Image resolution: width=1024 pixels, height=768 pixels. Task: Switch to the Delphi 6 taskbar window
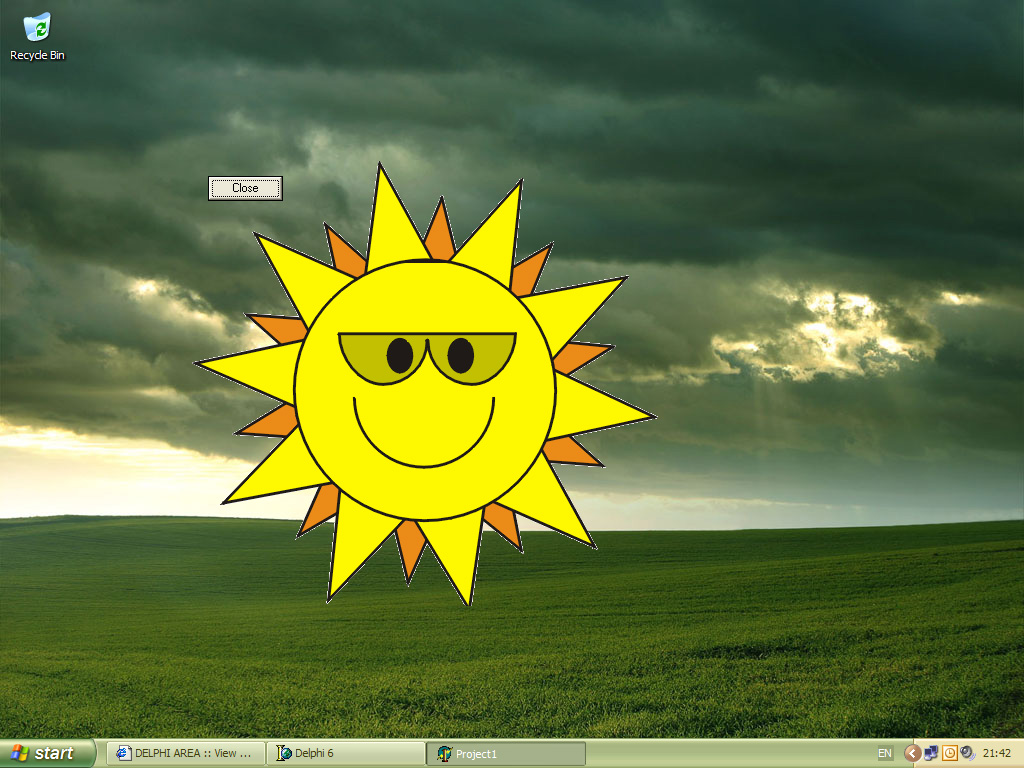(345, 753)
